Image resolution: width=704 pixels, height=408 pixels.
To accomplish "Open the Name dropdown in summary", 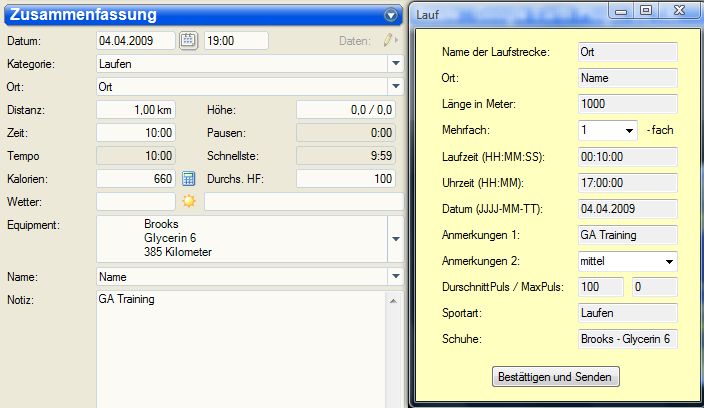I will click(x=396, y=276).
